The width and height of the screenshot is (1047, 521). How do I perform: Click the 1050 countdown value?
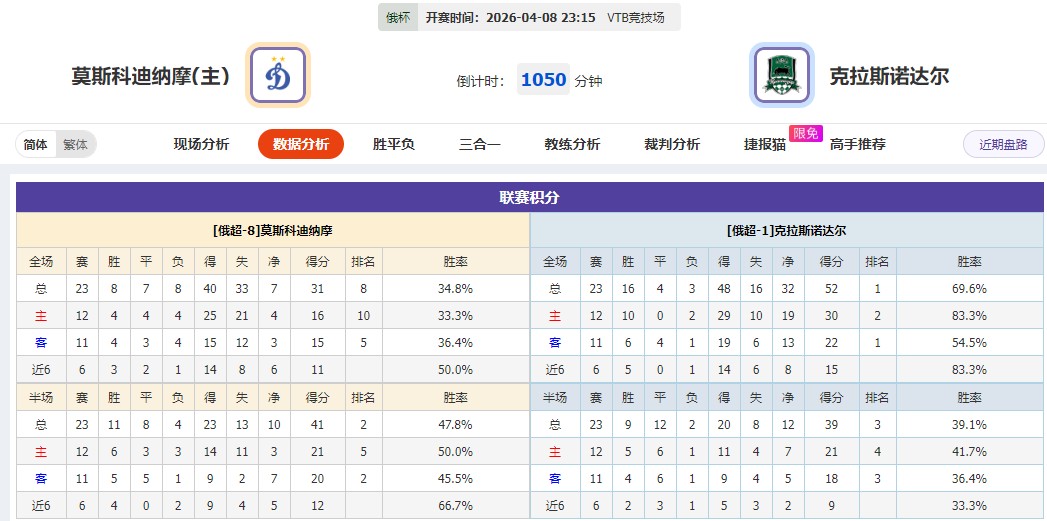543,80
